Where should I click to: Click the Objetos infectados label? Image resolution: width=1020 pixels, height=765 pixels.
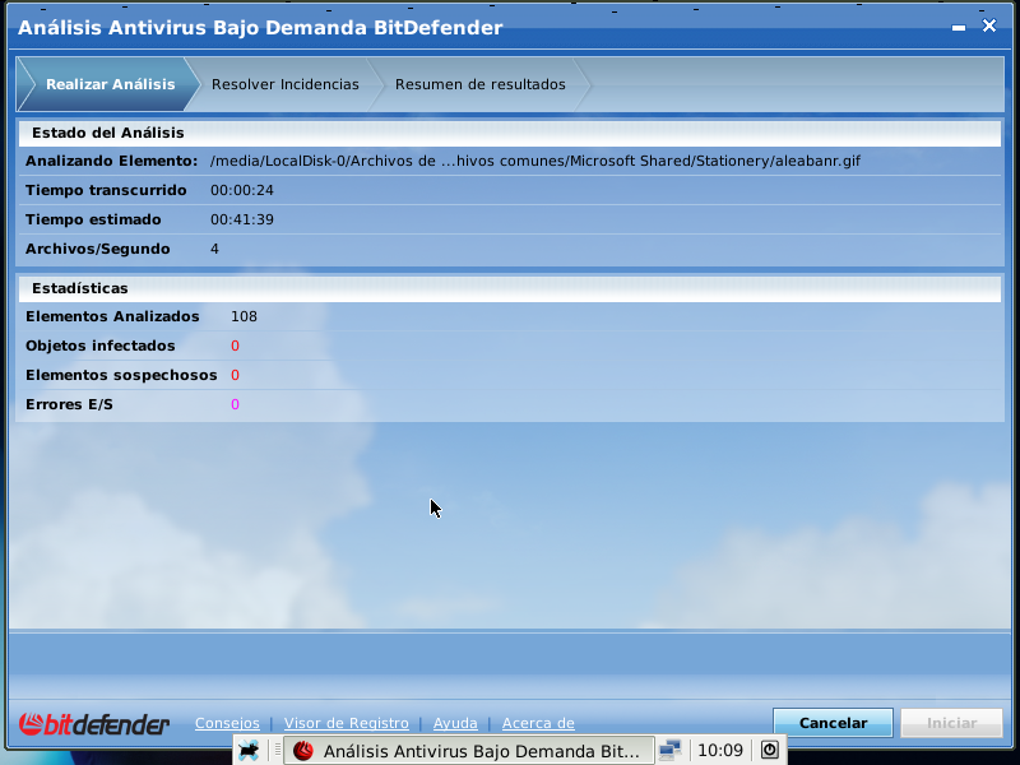(100, 346)
